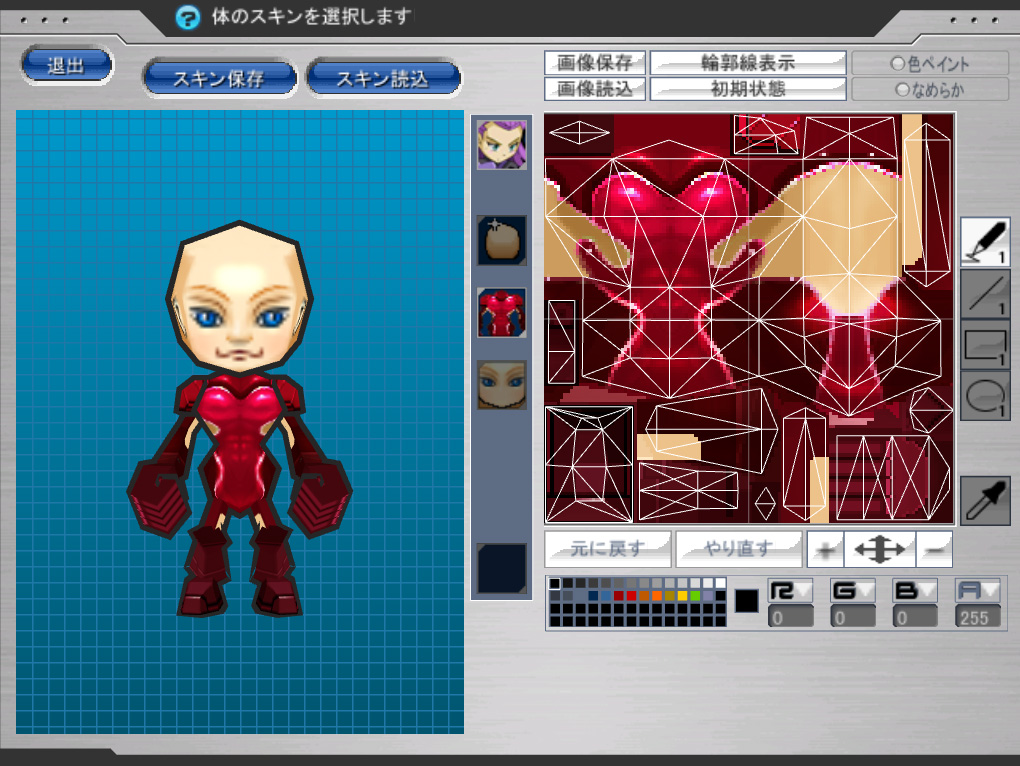
Task: Enable the なめらか radio option
Action: (x=930, y=90)
